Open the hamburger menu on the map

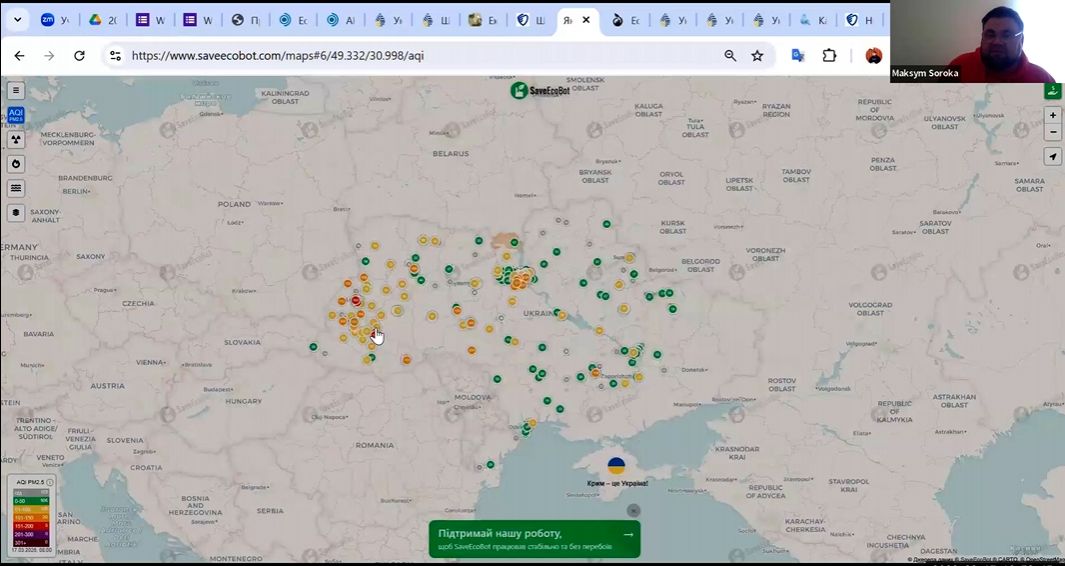point(15,90)
